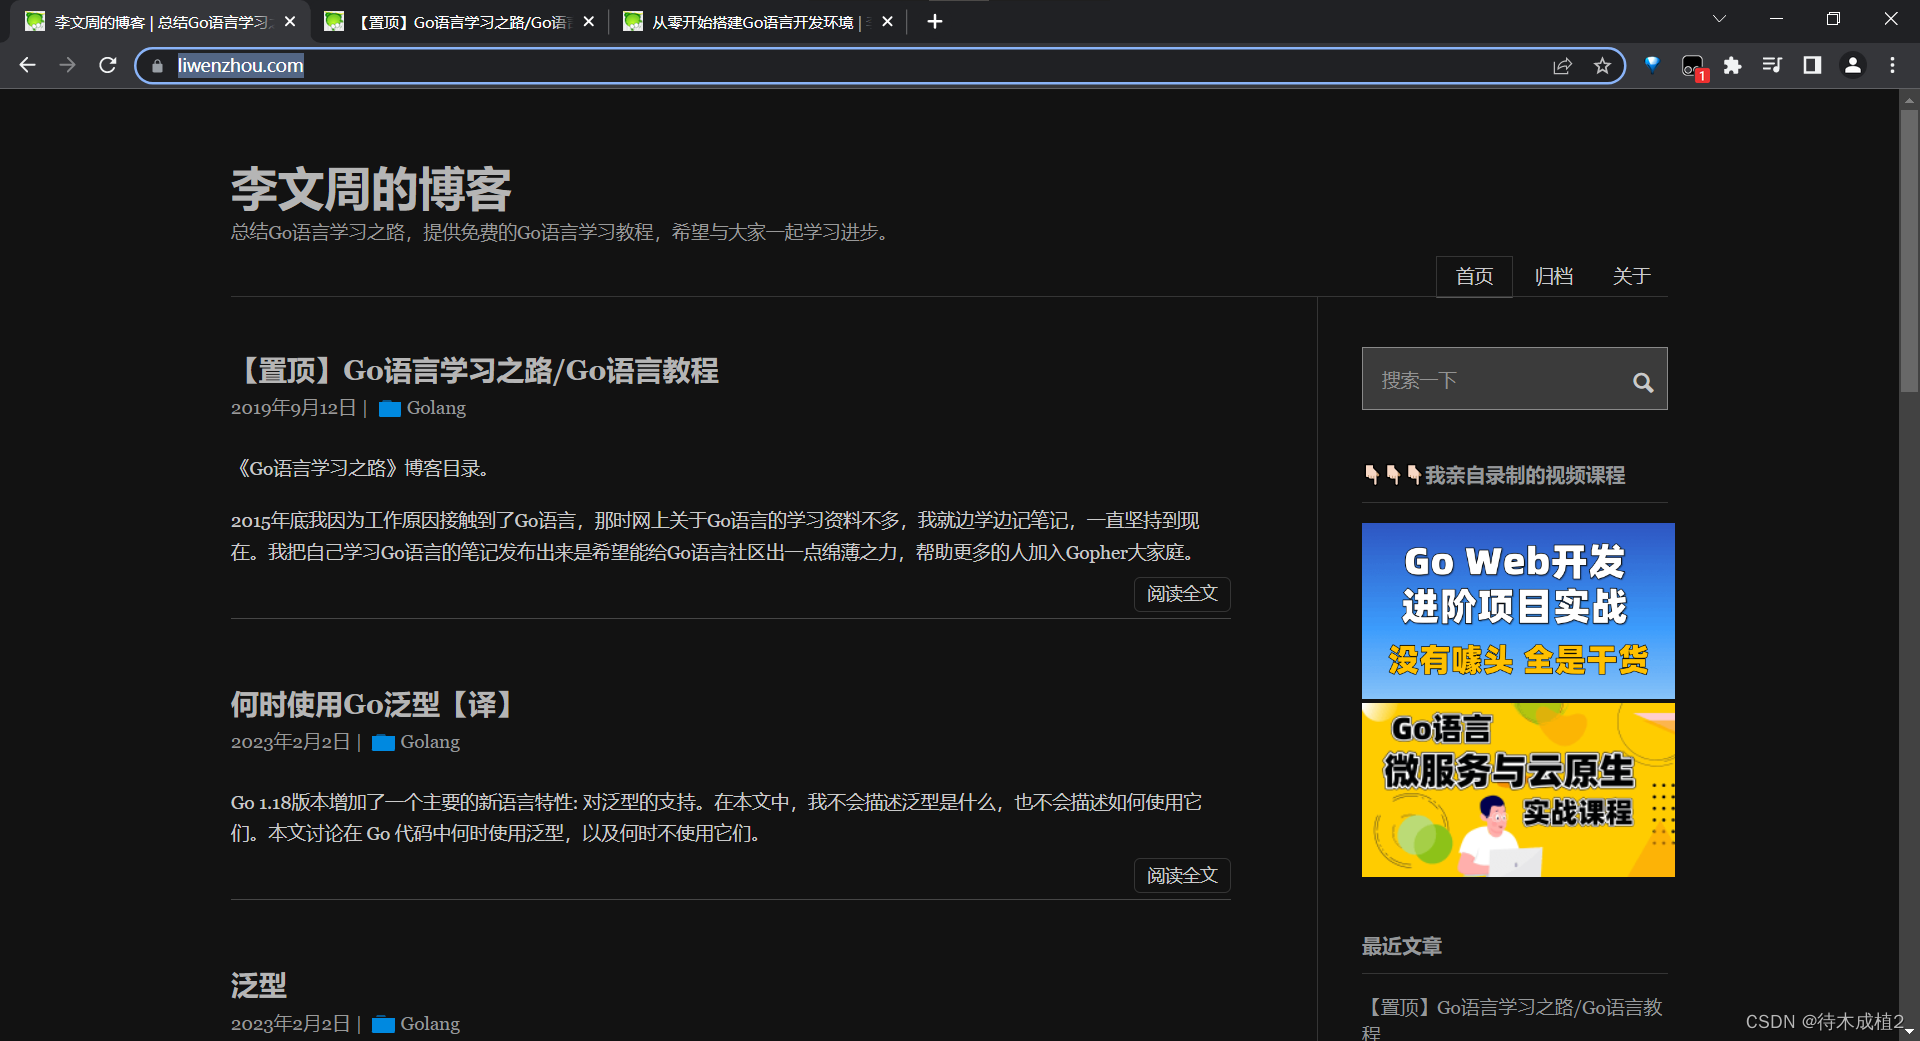The width and height of the screenshot is (1920, 1041).
Task: Open the Go Web开发进阶项目实战 course banner
Action: 1518,611
